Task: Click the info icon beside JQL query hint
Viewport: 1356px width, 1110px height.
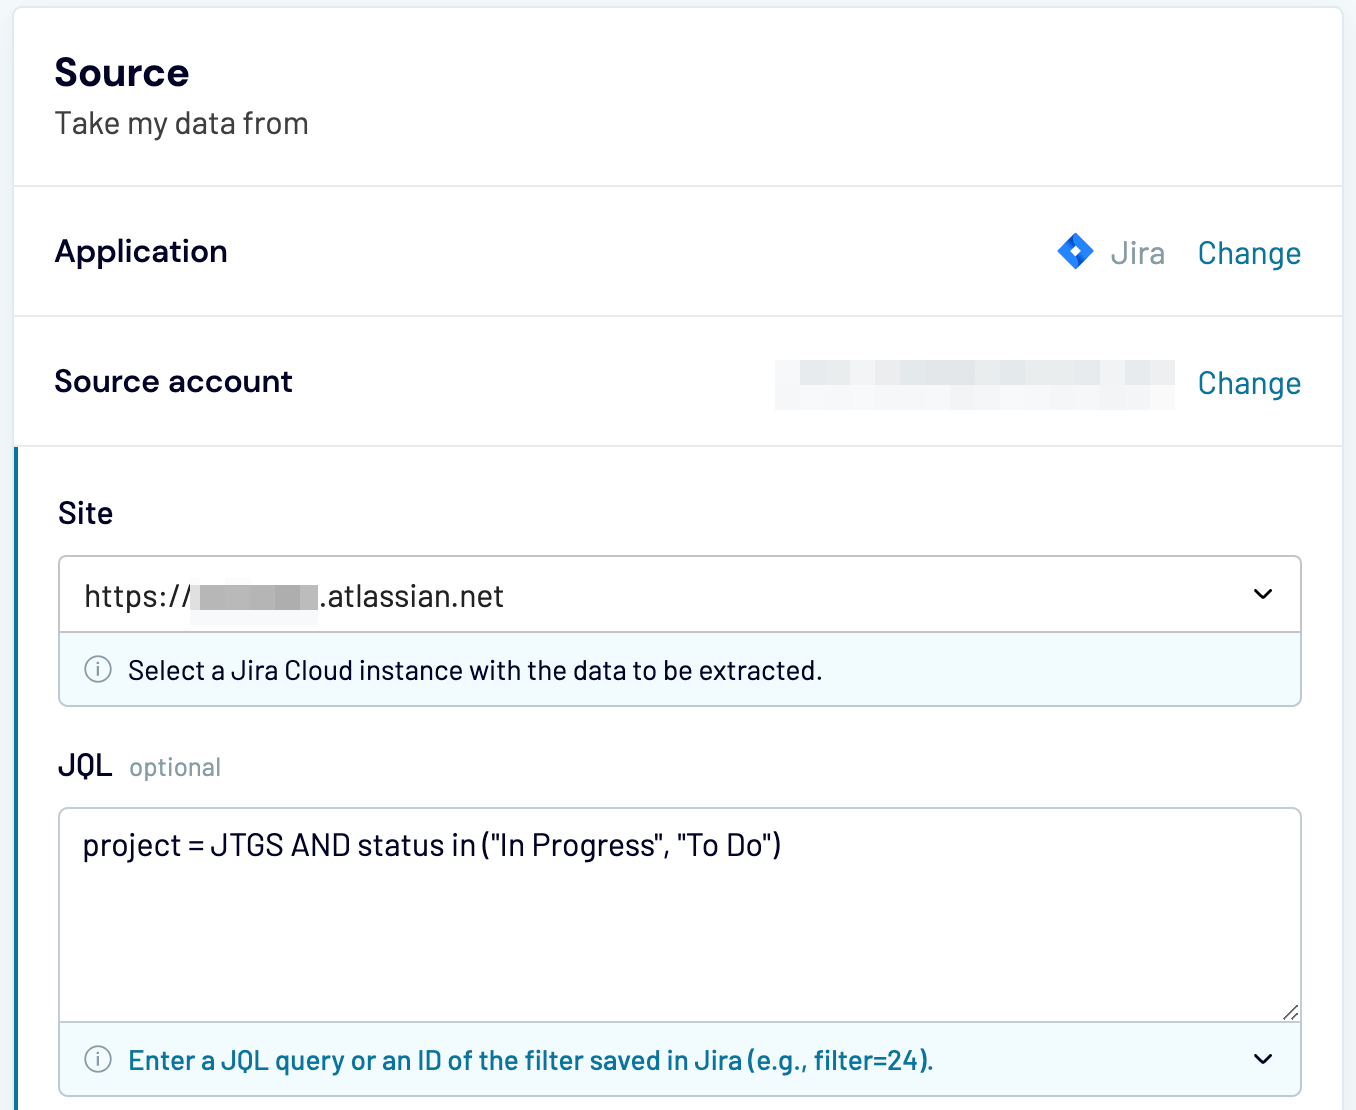Action: click(x=98, y=1060)
